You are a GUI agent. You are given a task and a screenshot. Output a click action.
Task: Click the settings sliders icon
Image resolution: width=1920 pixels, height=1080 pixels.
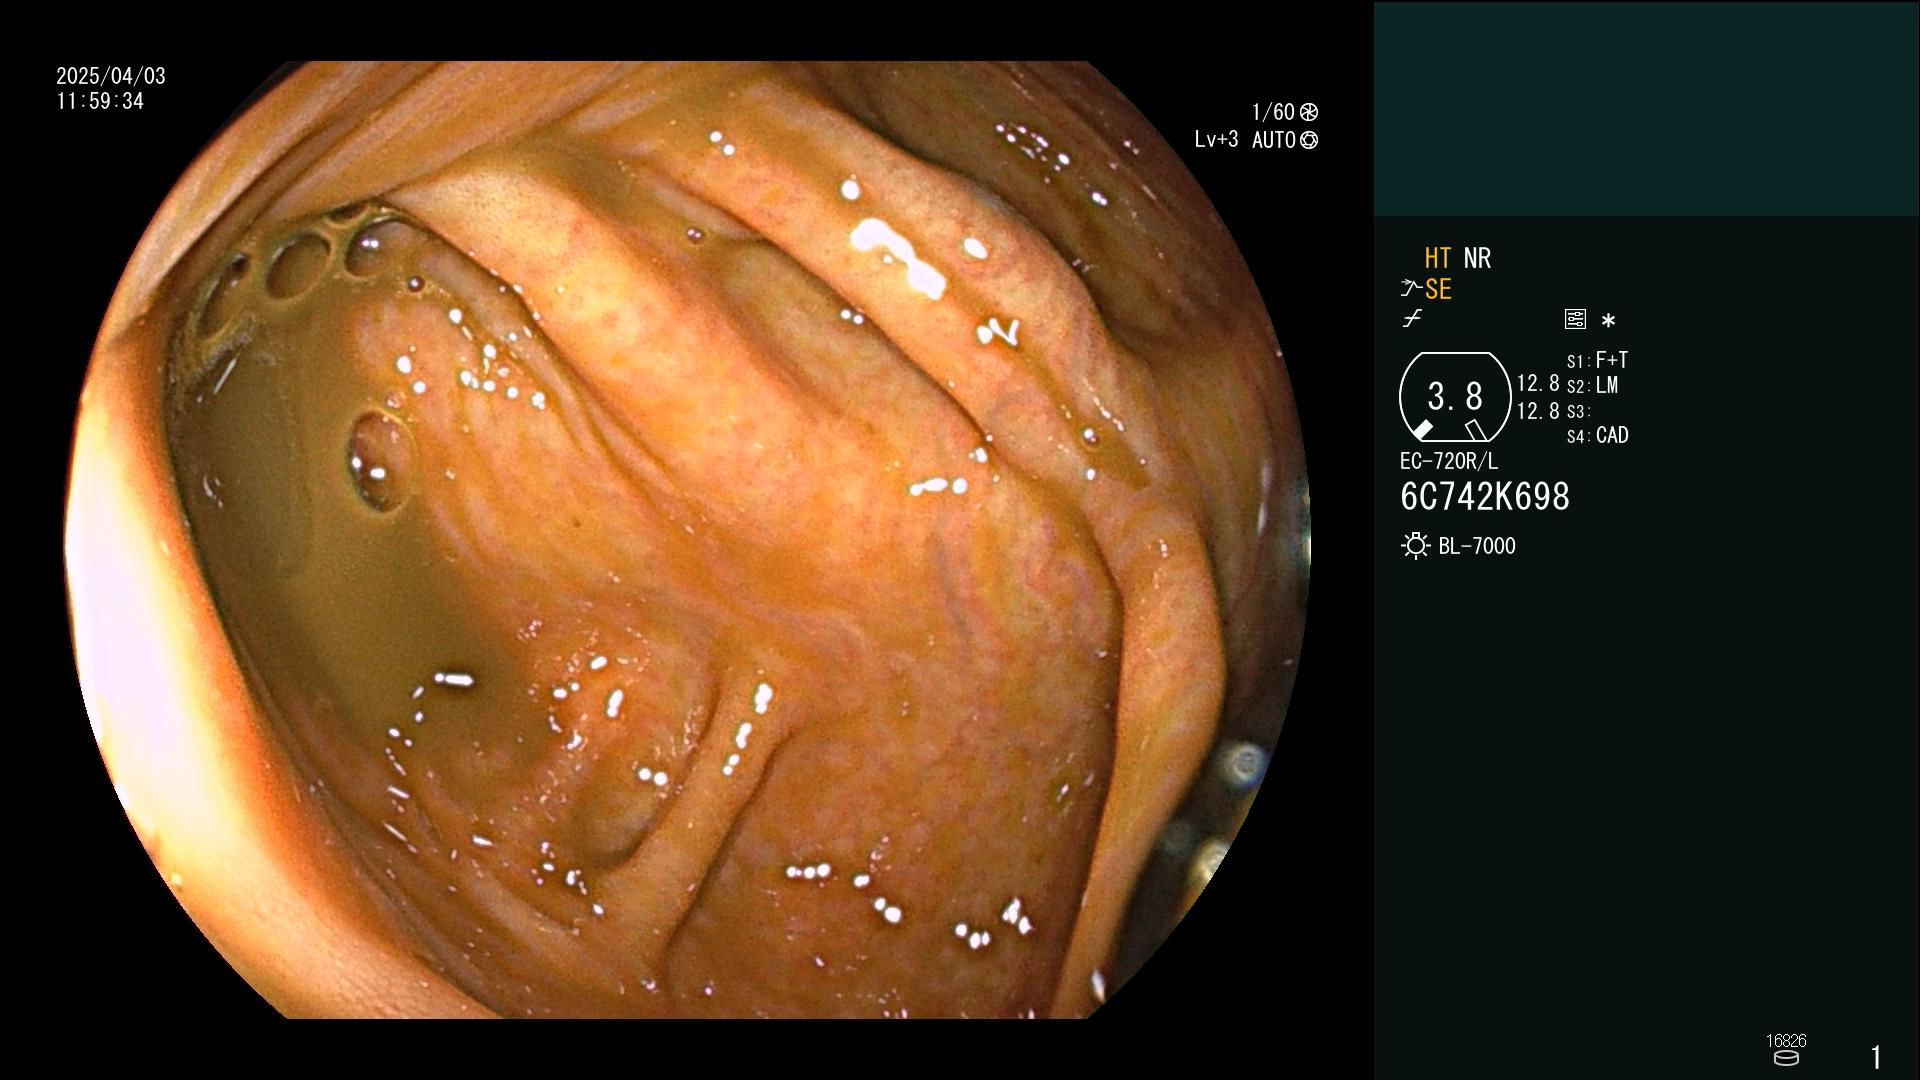(1575, 319)
